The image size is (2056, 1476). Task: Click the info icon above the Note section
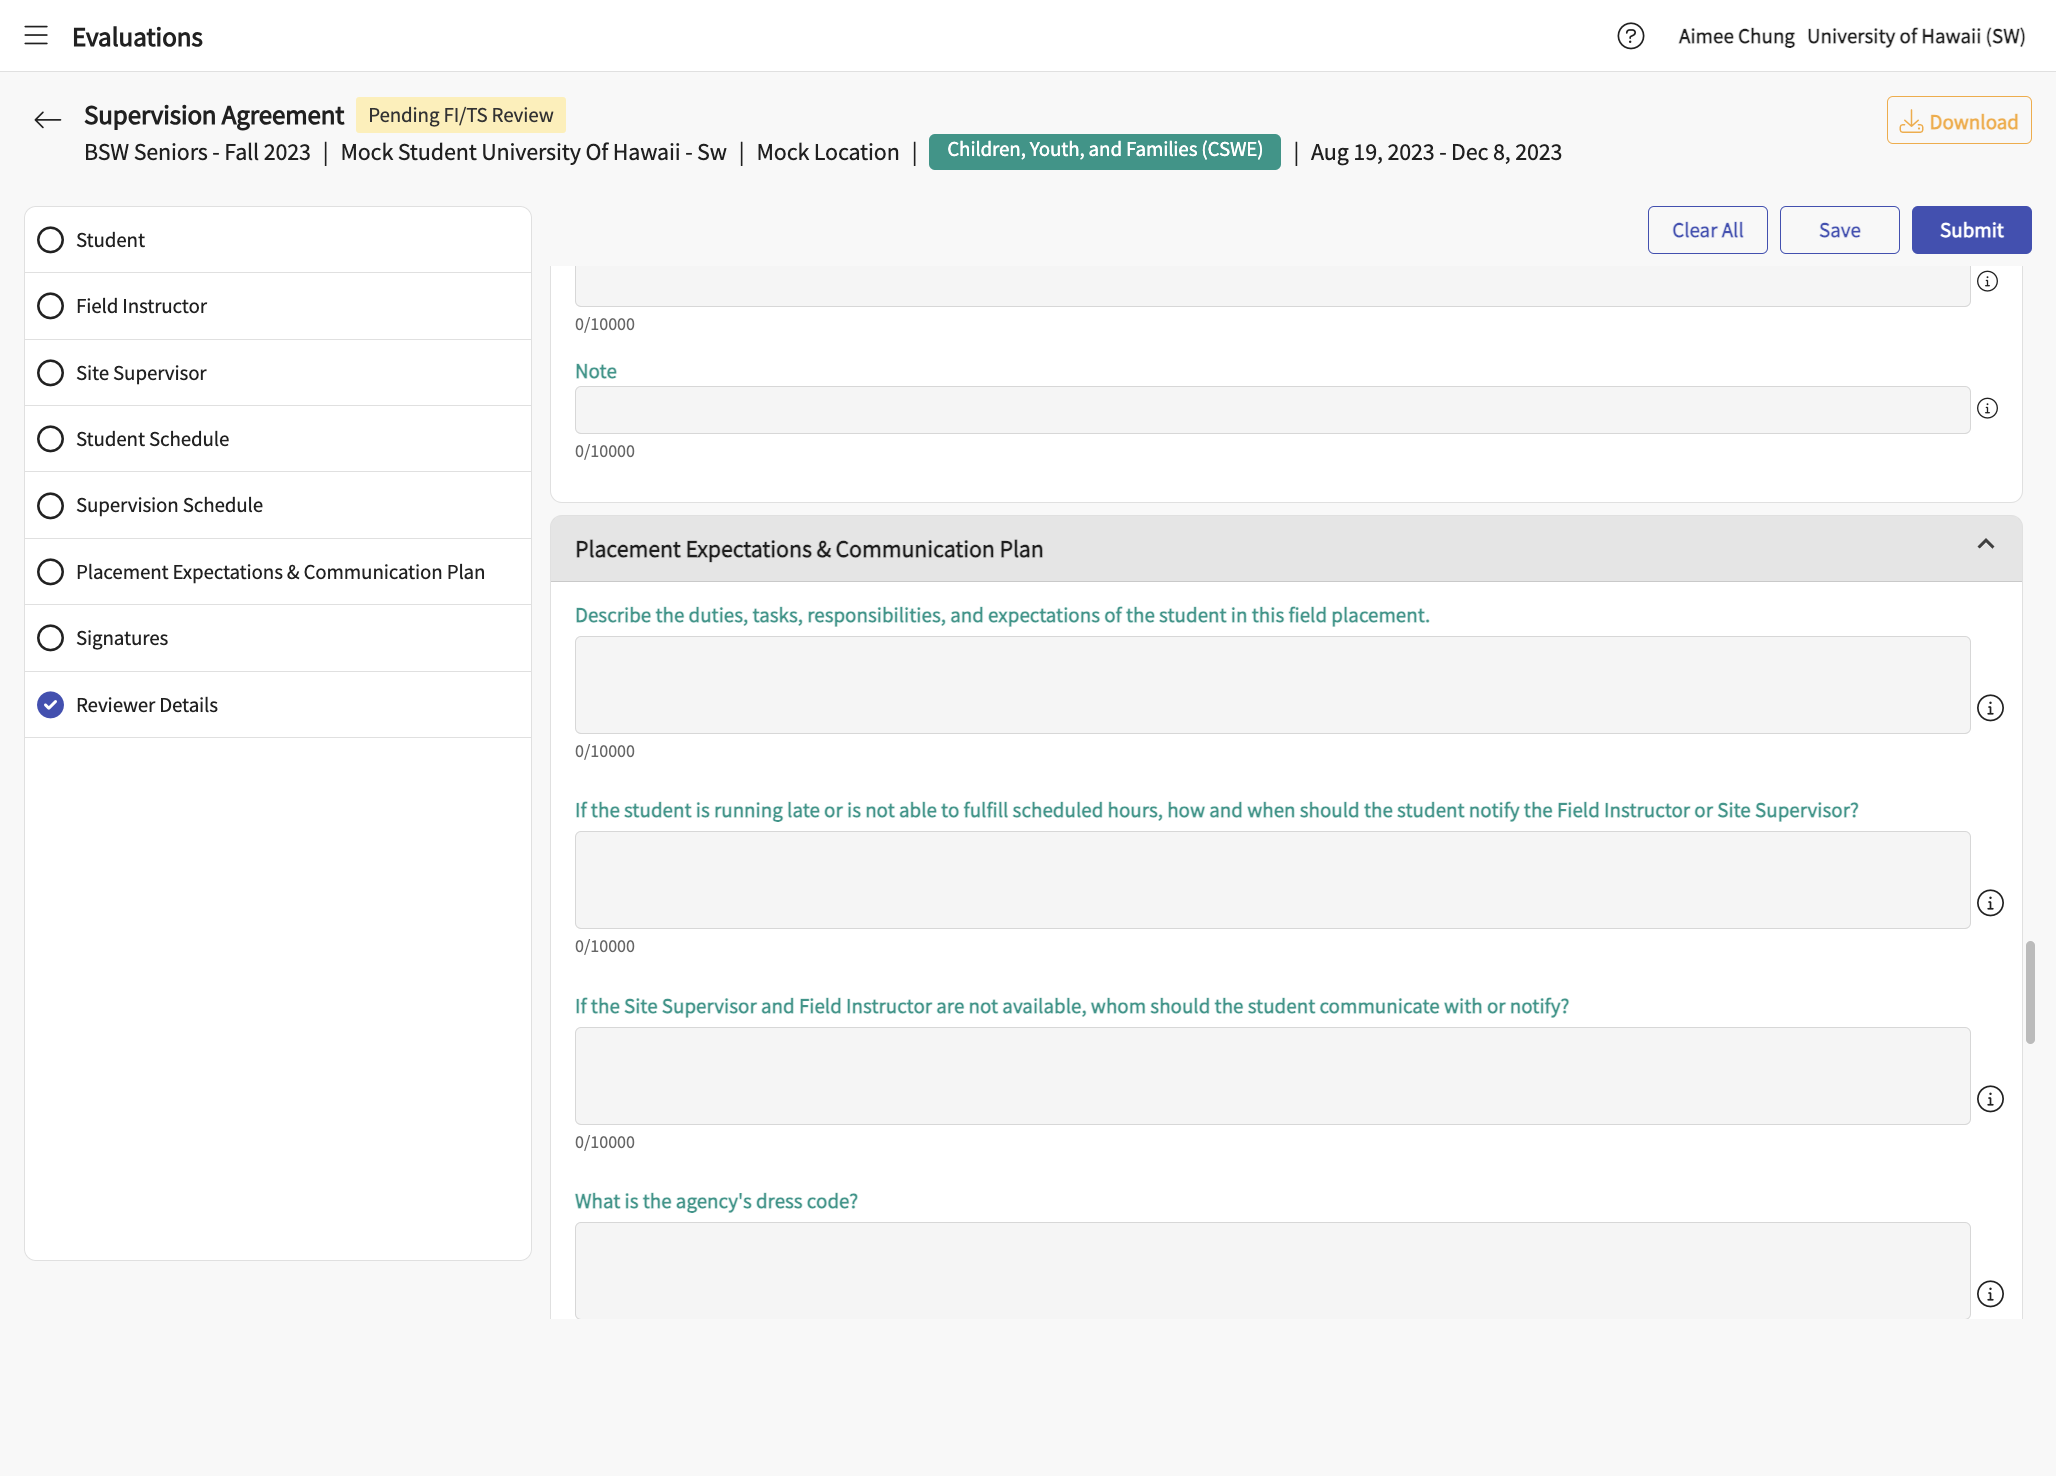(x=1988, y=281)
